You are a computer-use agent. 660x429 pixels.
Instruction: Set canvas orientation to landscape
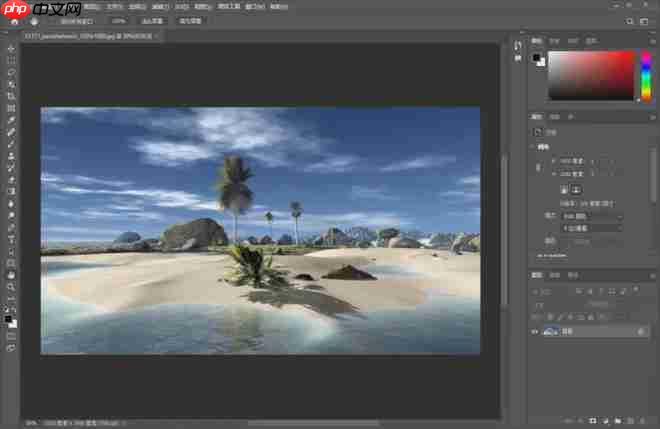pos(576,189)
